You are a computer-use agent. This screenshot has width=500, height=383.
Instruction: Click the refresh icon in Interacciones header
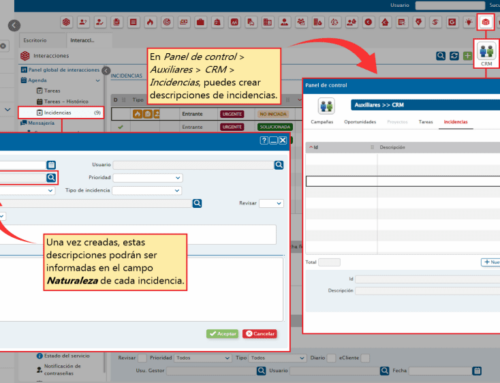pyautogui.click(x=454, y=56)
